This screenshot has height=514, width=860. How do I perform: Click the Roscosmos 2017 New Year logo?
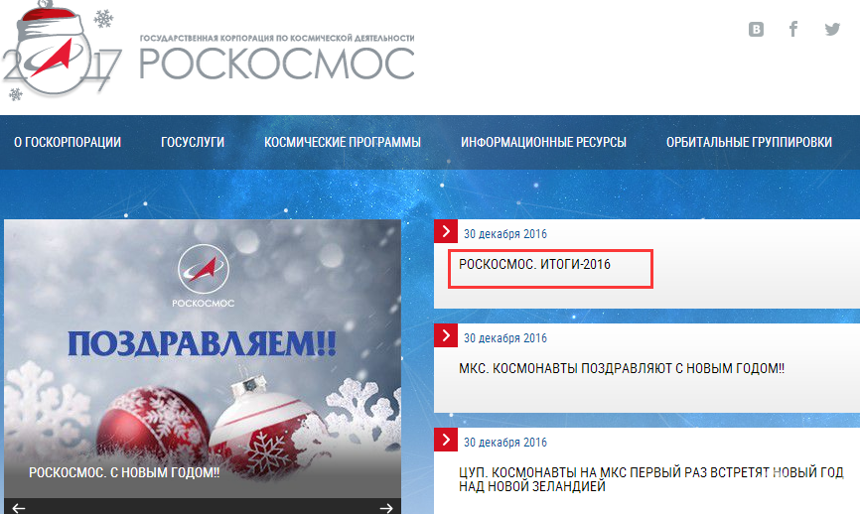(60, 52)
